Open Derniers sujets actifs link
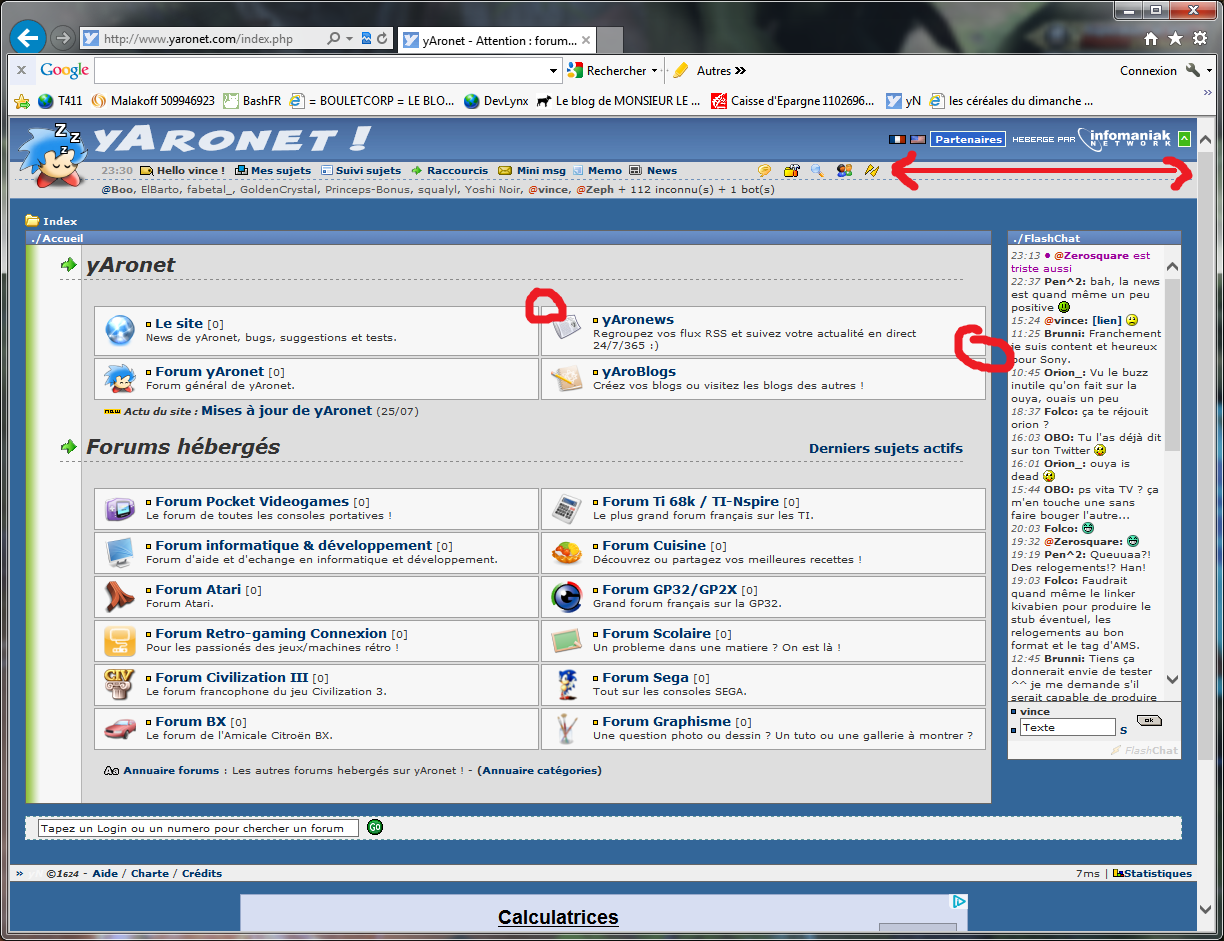 coord(886,448)
